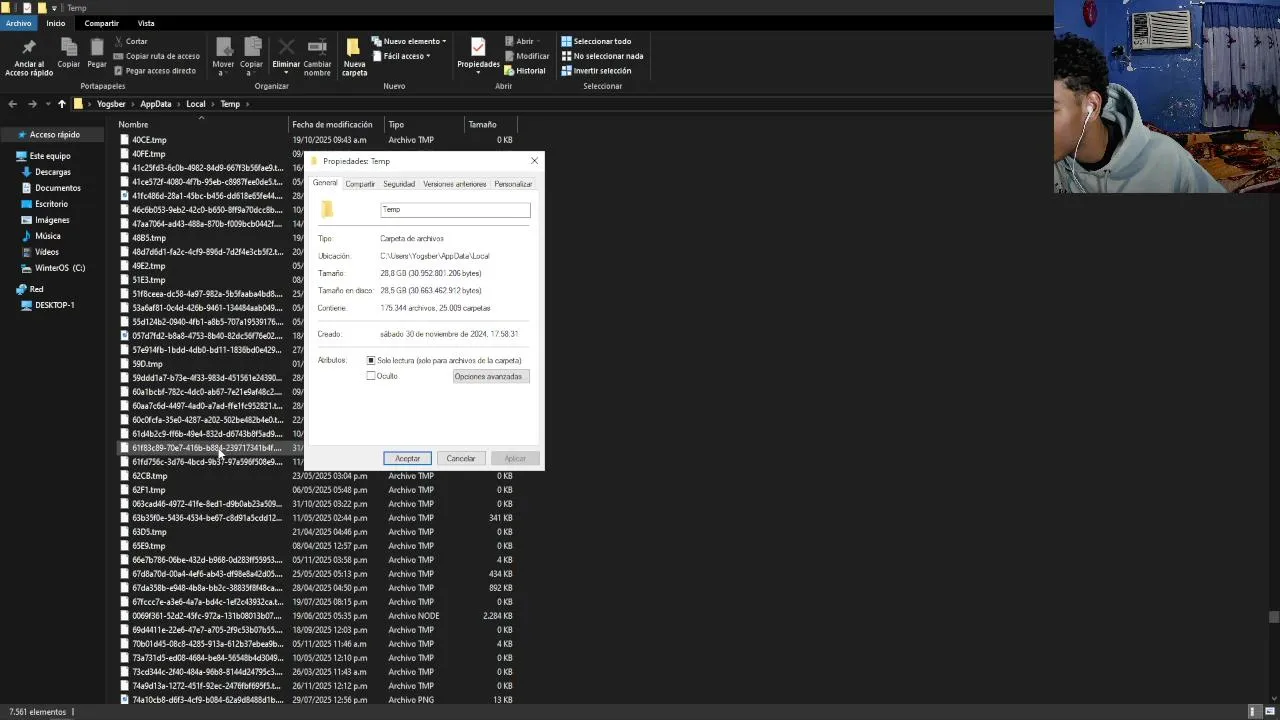Select Descargas in the navigation pane
Screen dimensions: 1280x720
pyautogui.click(x=53, y=172)
